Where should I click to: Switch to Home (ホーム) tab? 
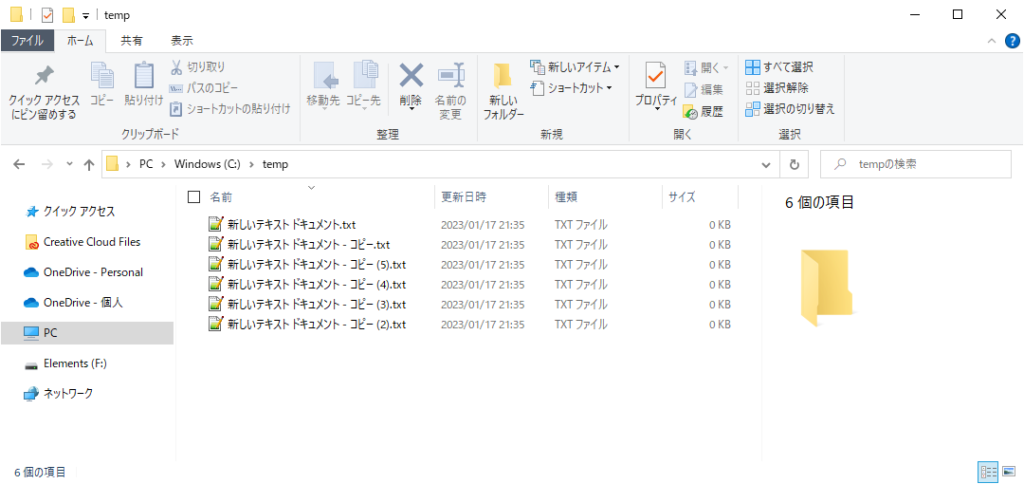pyautogui.click(x=80, y=40)
